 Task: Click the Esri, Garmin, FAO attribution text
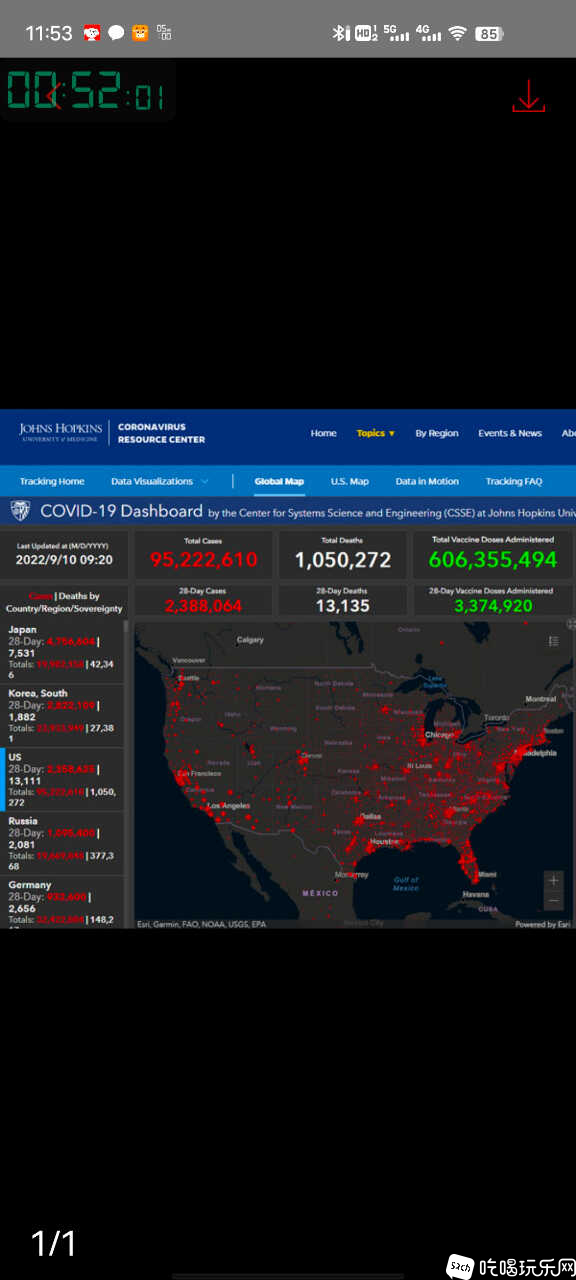click(x=201, y=925)
